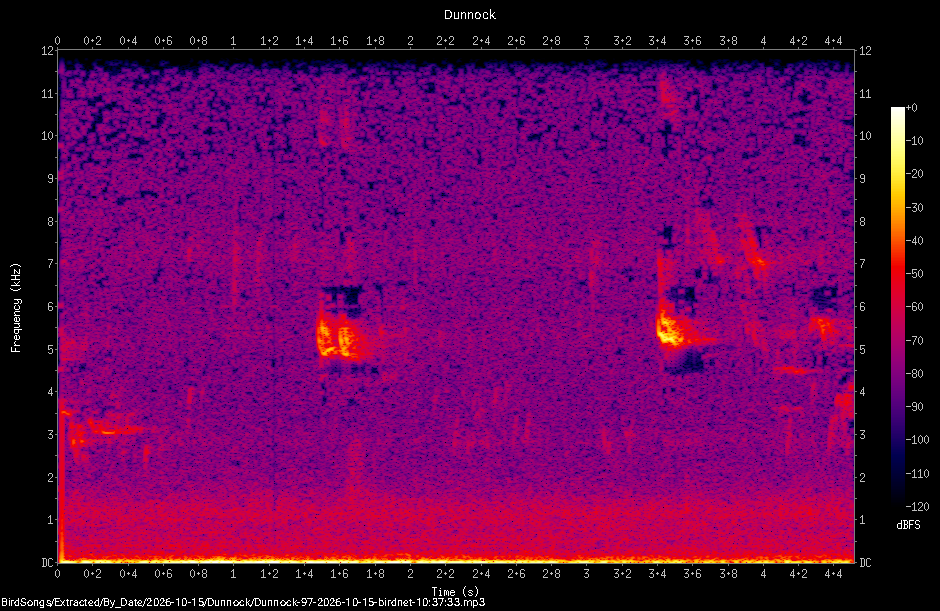Screen dimensions: 940x611
Task: Click "2·8" on the lower time axis
Action: point(551,574)
